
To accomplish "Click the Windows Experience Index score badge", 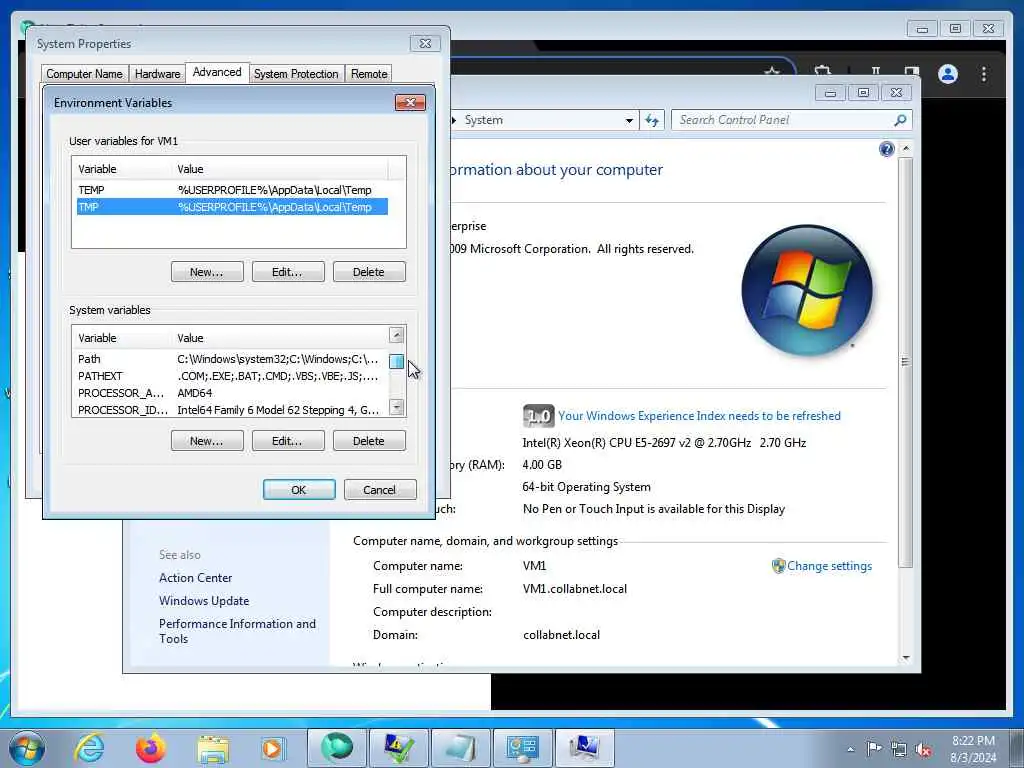I will (x=538, y=415).
